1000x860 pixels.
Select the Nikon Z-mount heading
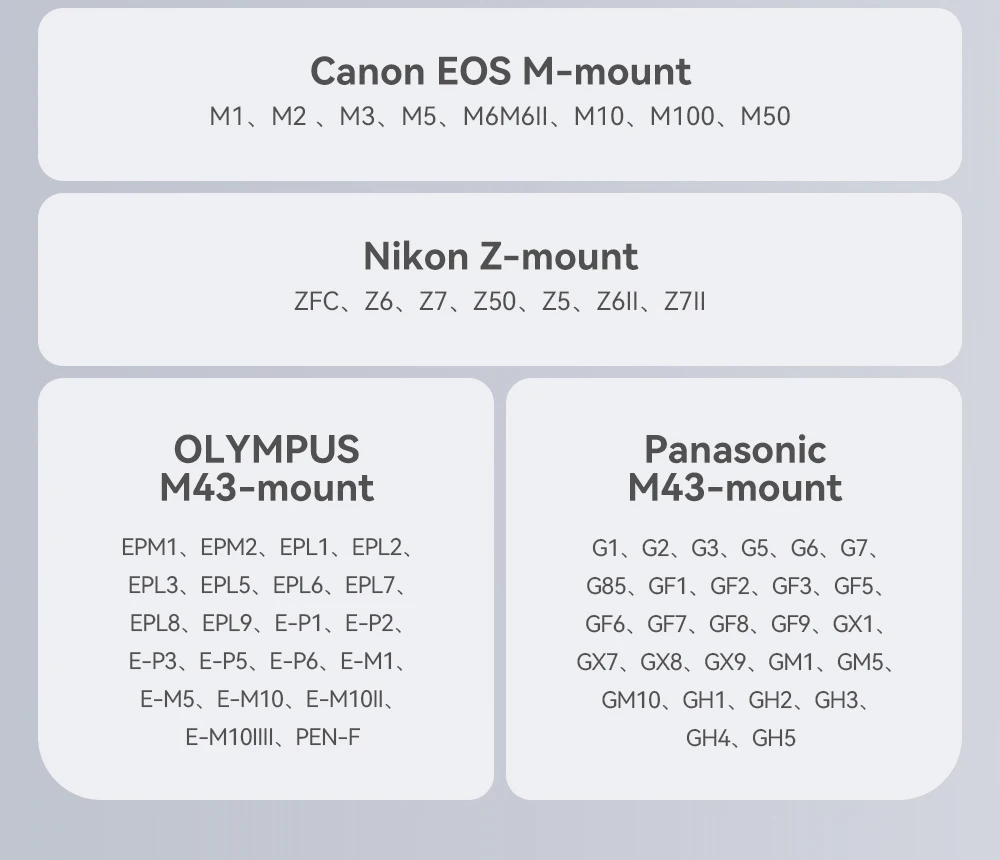point(500,257)
